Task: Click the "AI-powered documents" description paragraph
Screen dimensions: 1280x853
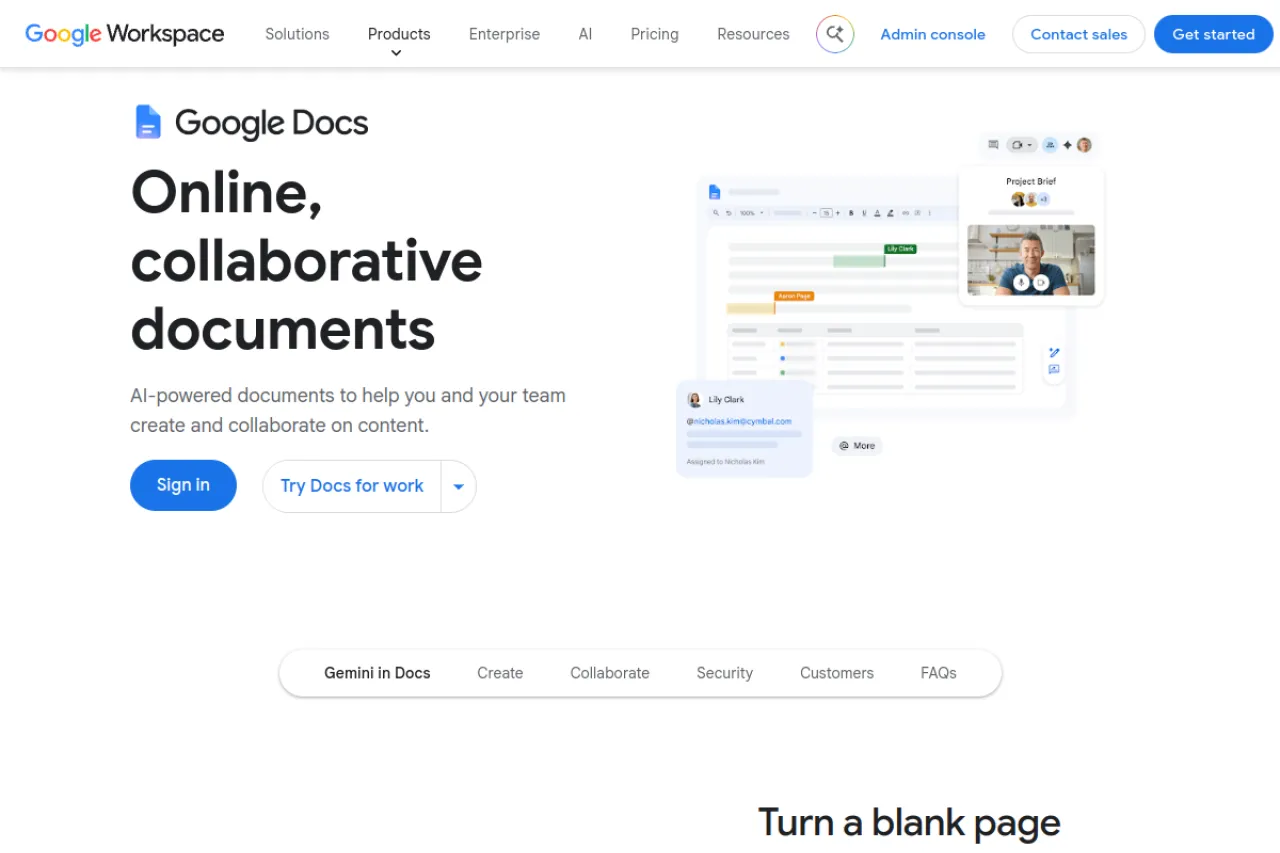Action: [348, 410]
